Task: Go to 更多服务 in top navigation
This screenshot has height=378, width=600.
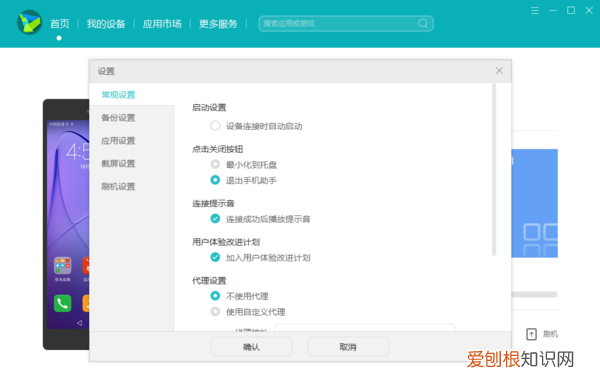Action: click(218, 24)
